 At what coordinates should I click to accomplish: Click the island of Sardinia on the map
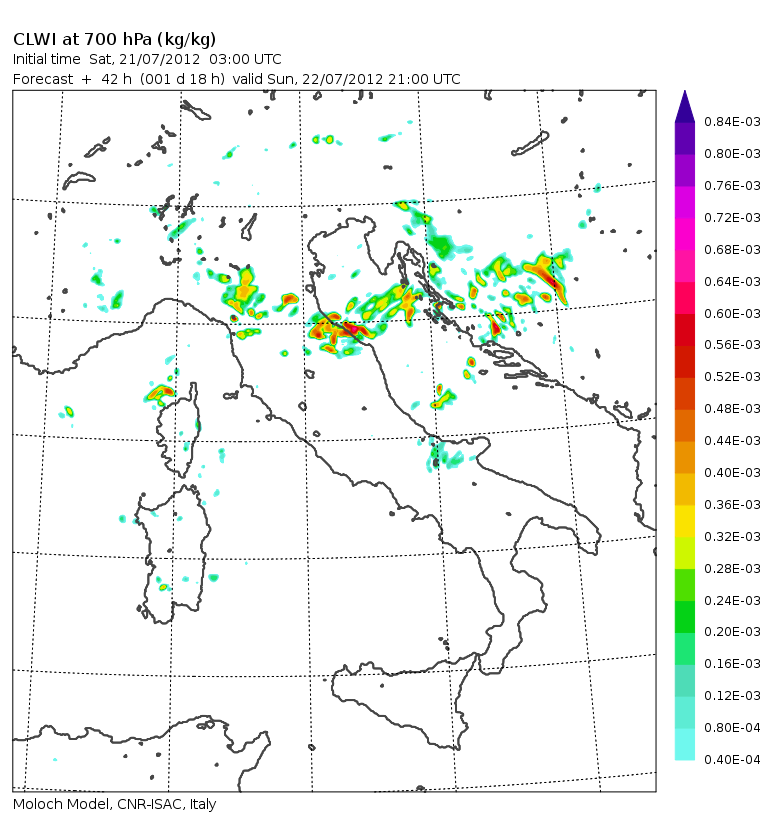(x=173, y=554)
